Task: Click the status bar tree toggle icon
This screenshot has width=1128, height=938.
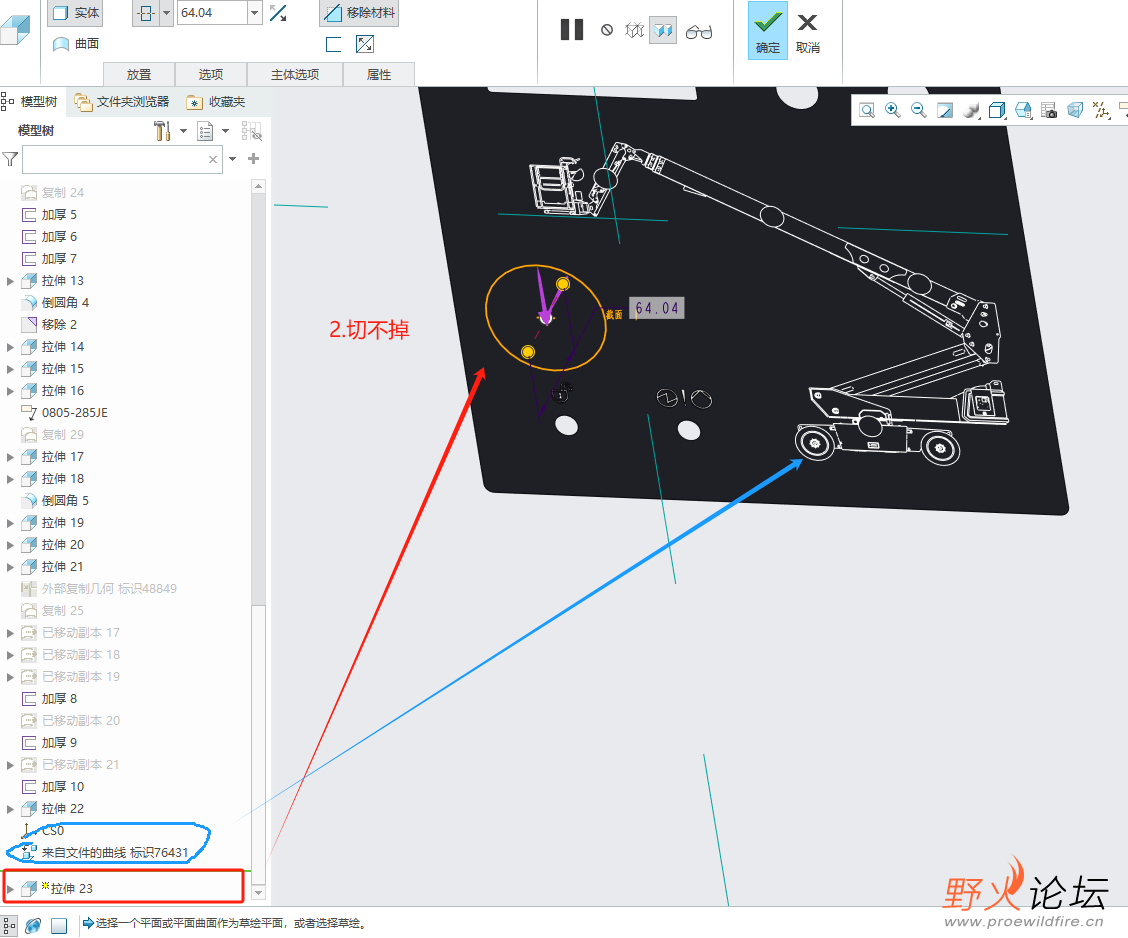Action: point(9,925)
